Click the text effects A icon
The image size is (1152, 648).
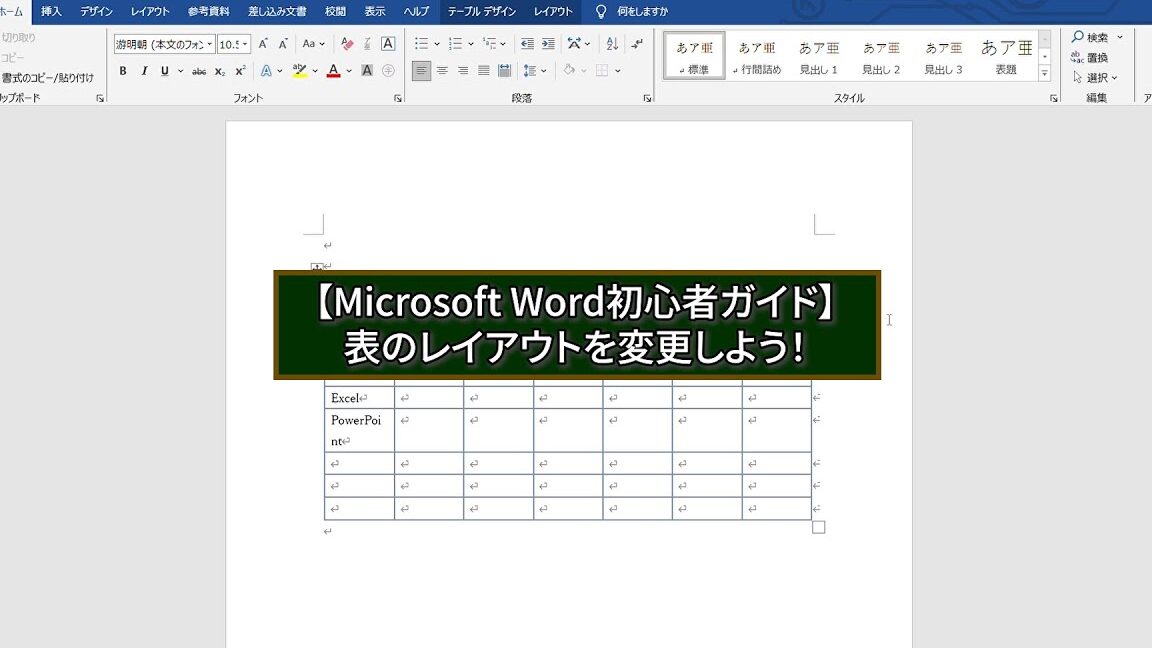266,71
